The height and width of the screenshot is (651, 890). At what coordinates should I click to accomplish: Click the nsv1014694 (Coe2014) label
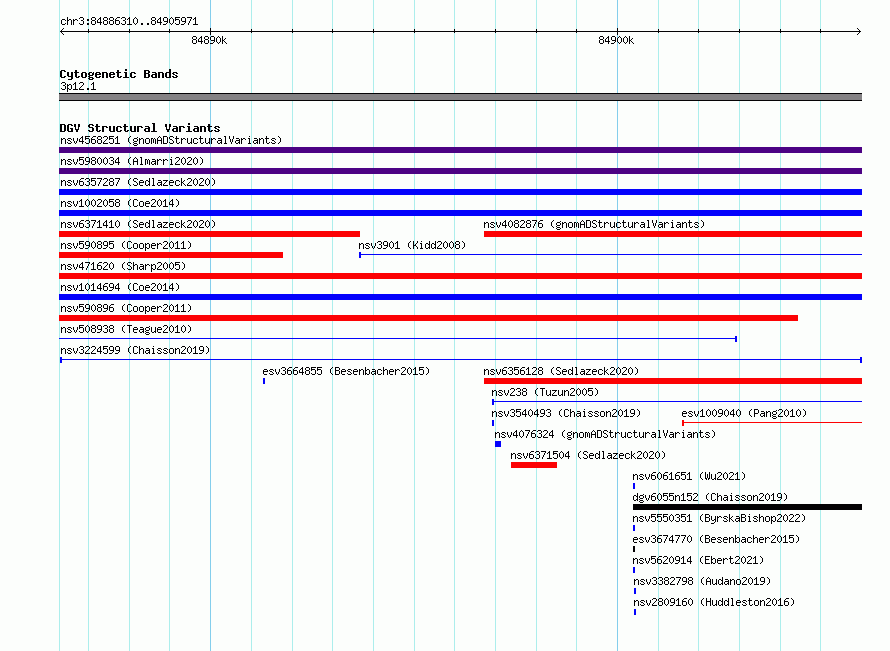click(x=120, y=287)
